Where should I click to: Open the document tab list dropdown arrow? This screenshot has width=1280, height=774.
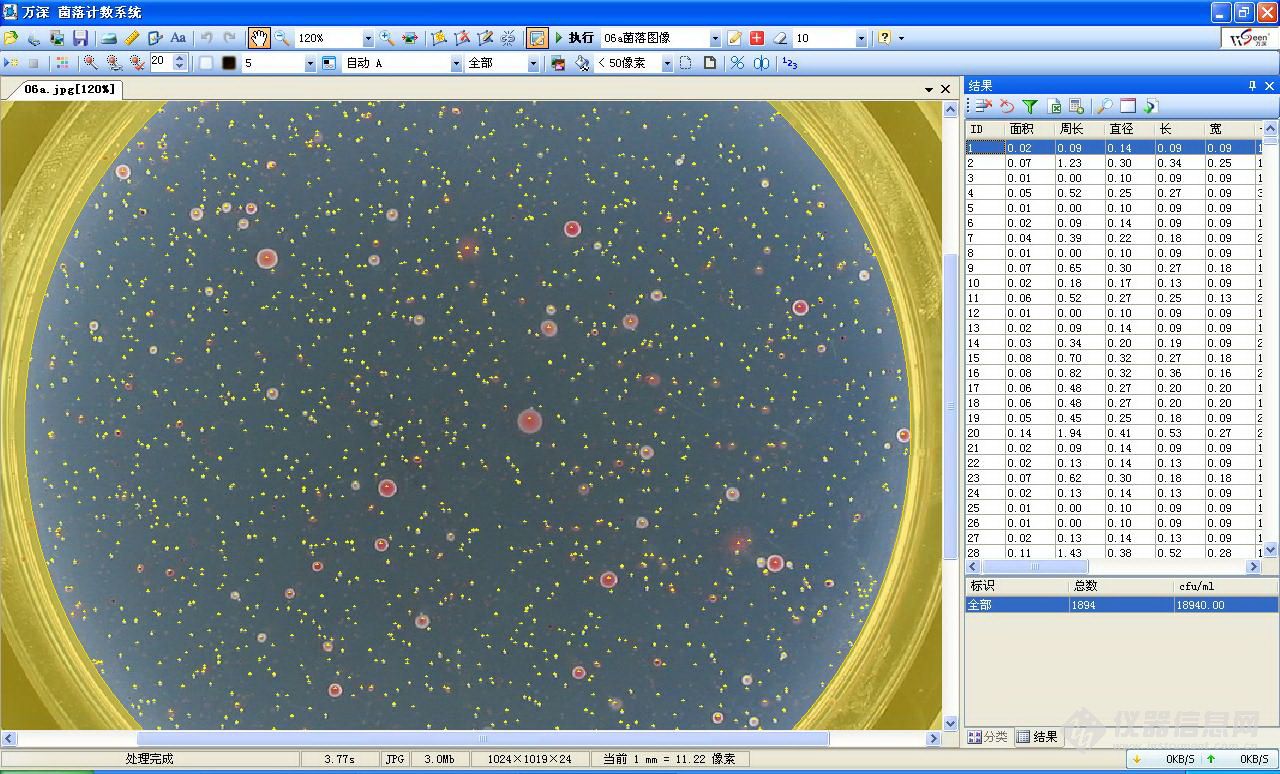(930, 89)
